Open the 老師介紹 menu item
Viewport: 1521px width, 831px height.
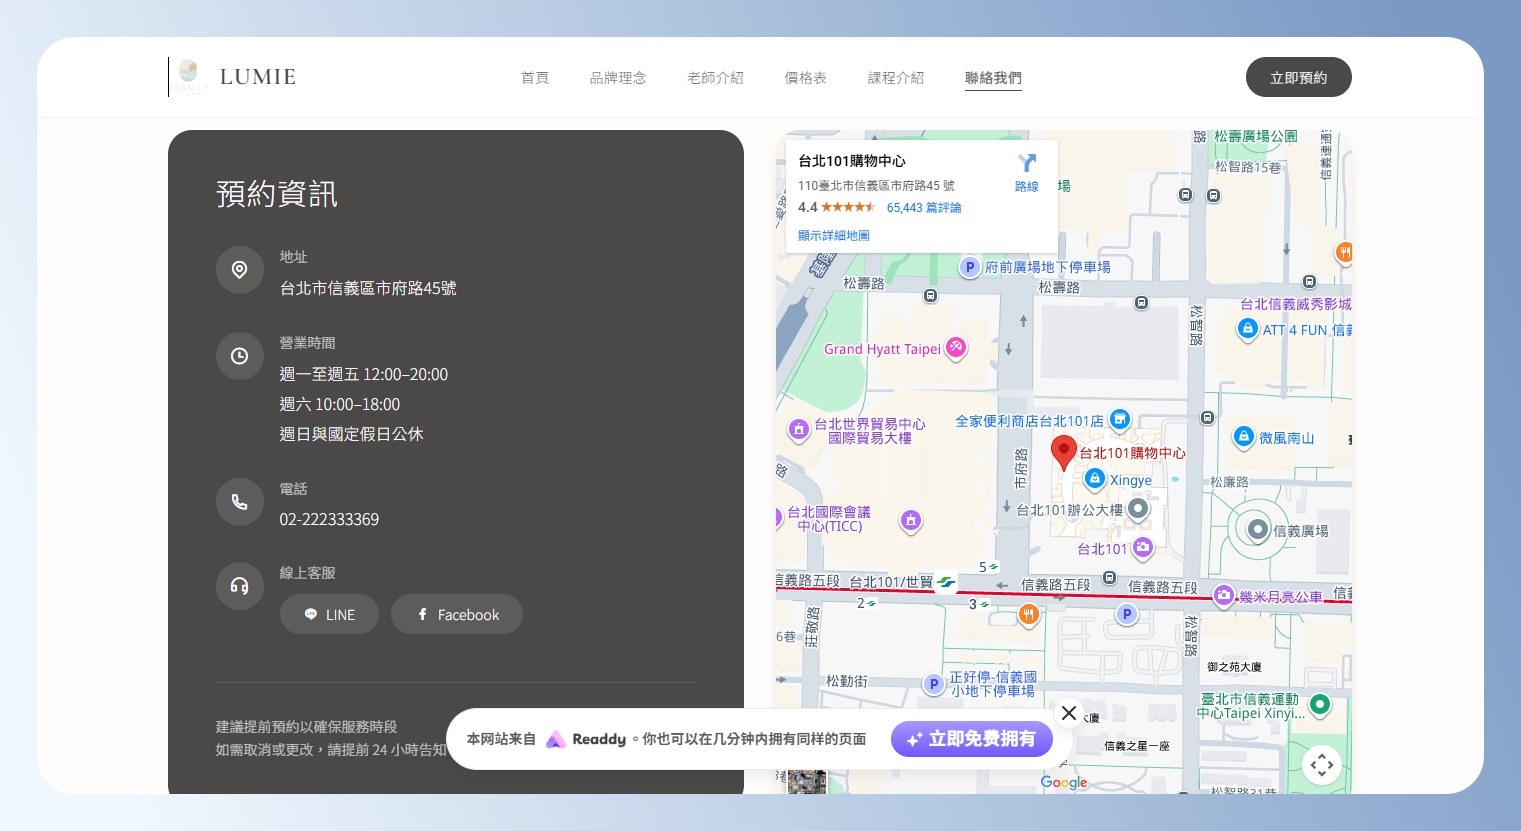pos(715,78)
